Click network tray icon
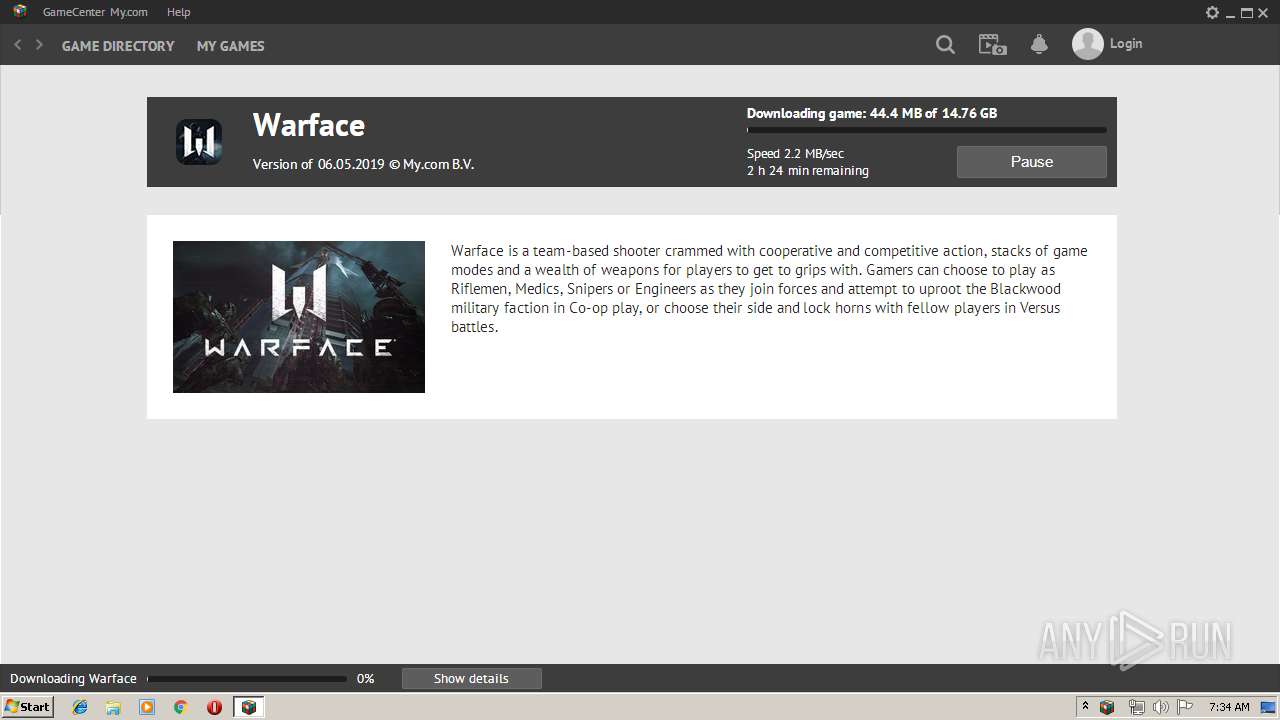 coord(1136,707)
